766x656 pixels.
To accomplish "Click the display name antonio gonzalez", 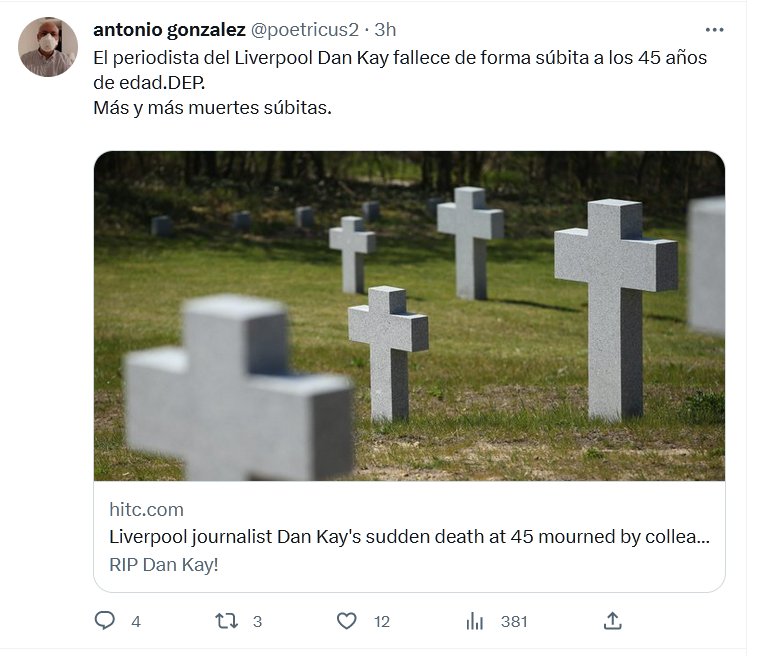I will (x=169, y=30).
